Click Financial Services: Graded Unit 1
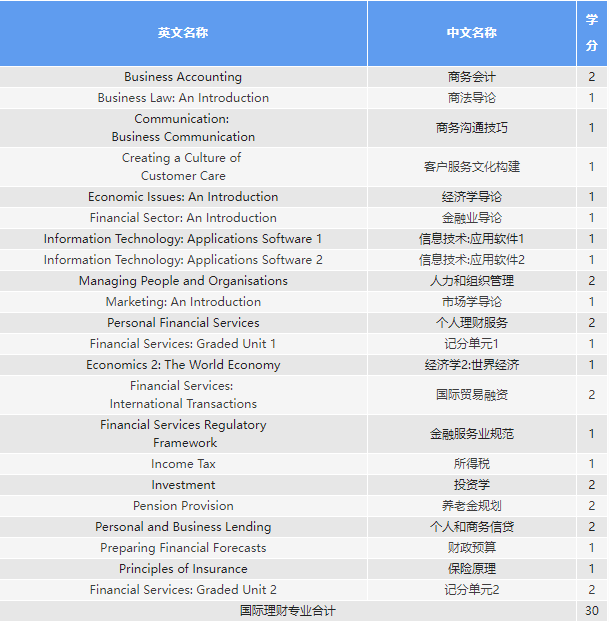 click(x=183, y=344)
